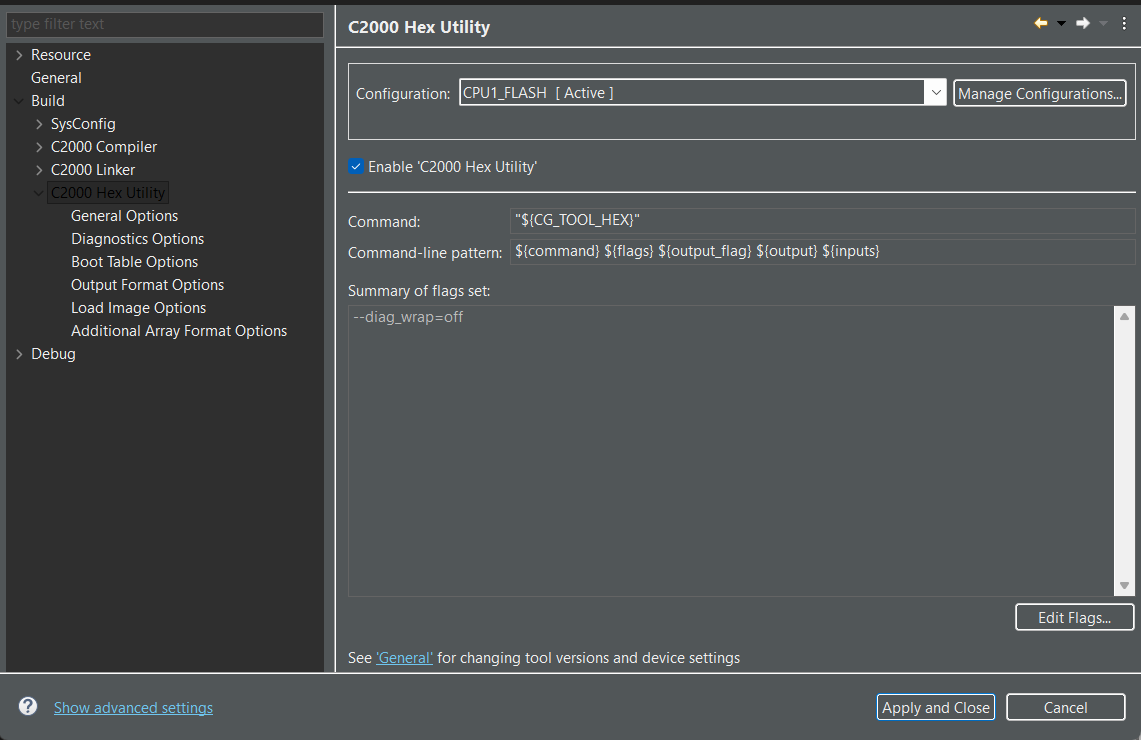
Task: Click Manage Configurations button
Action: pos(1040,93)
